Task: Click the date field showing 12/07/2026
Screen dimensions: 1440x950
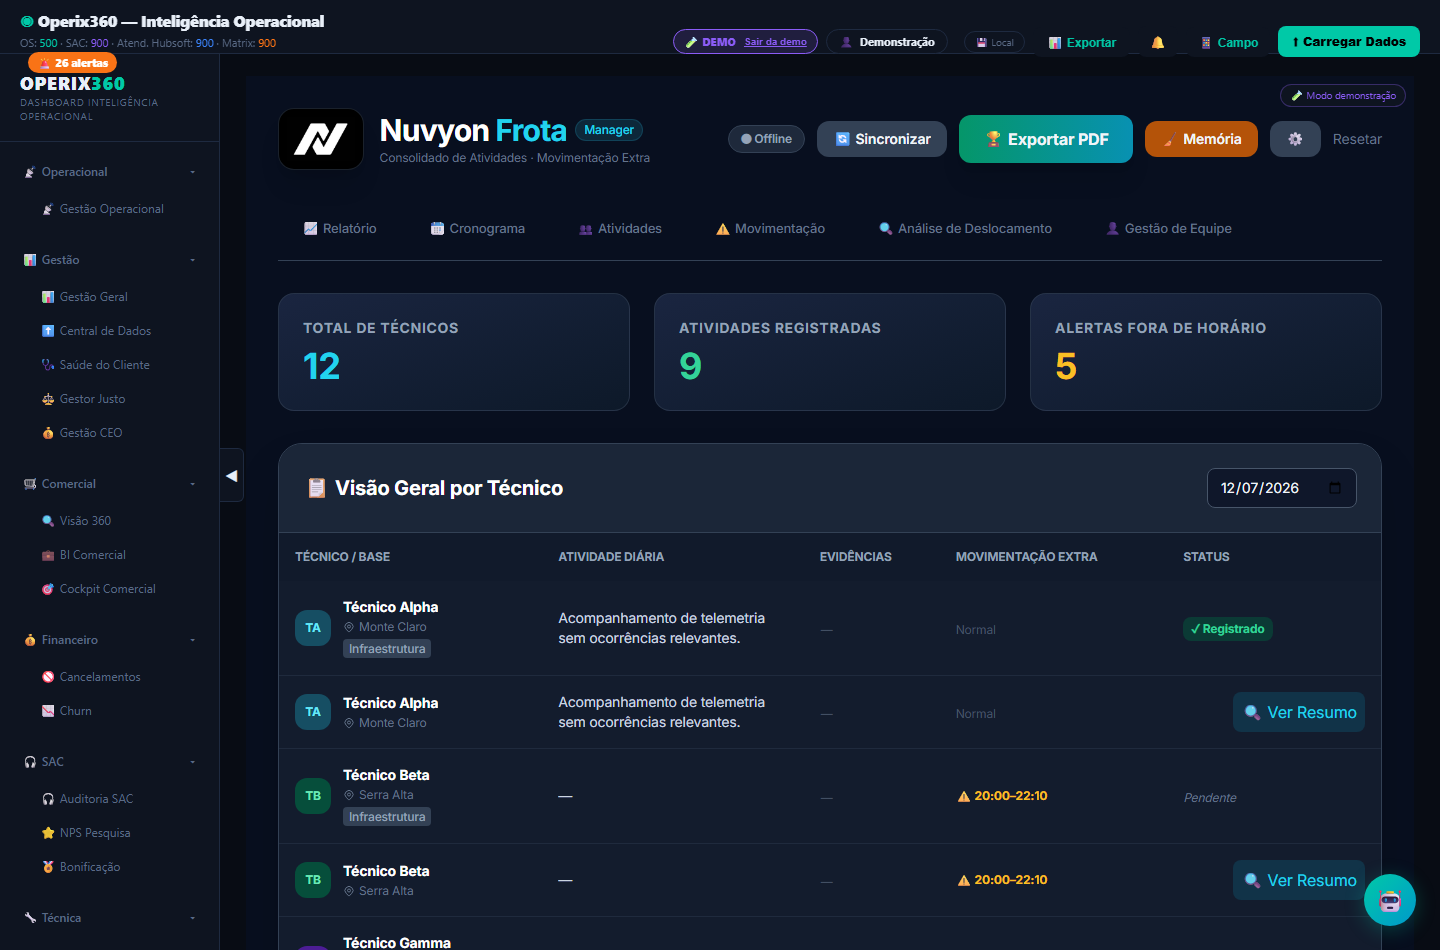Action: 1282,488
